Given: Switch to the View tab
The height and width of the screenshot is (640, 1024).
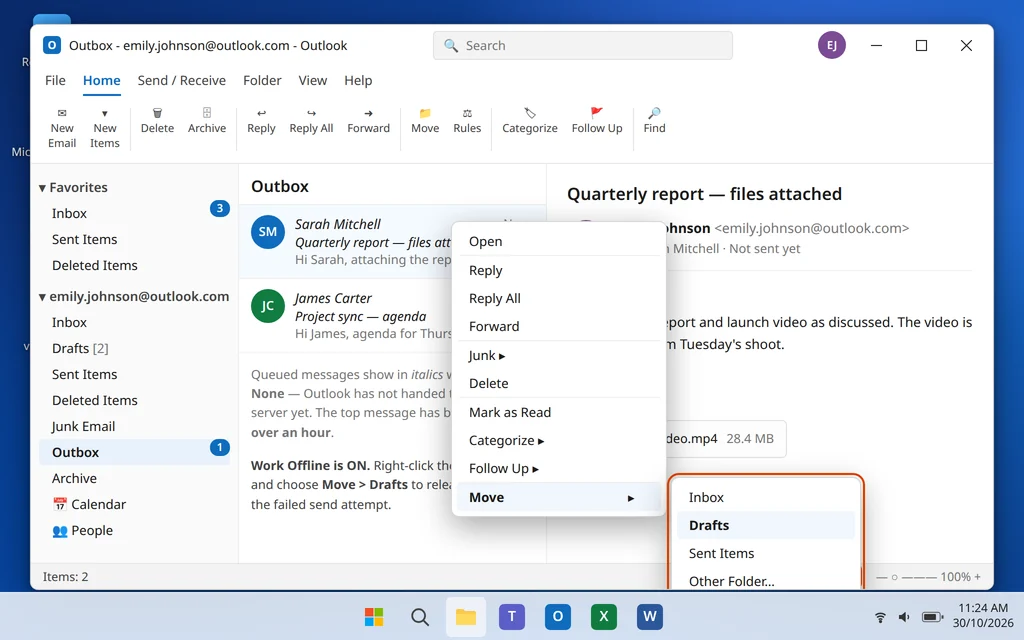Looking at the screenshot, I should pyautogui.click(x=313, y=80).
